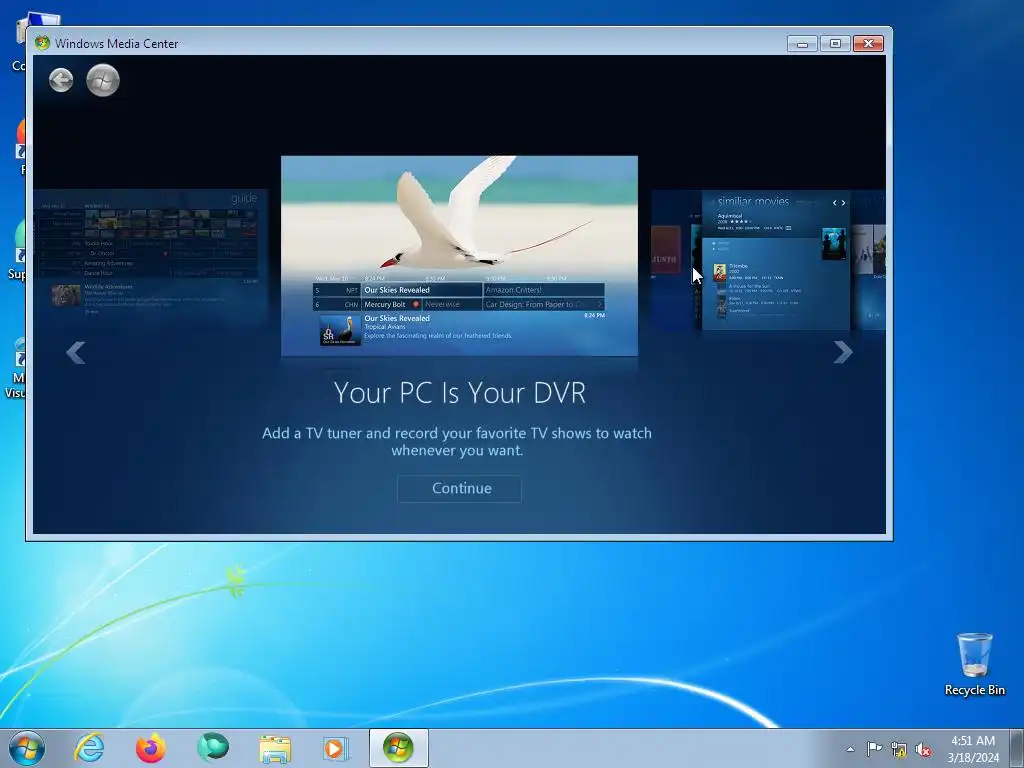Select the DVR bird preview image

(459, 256)
